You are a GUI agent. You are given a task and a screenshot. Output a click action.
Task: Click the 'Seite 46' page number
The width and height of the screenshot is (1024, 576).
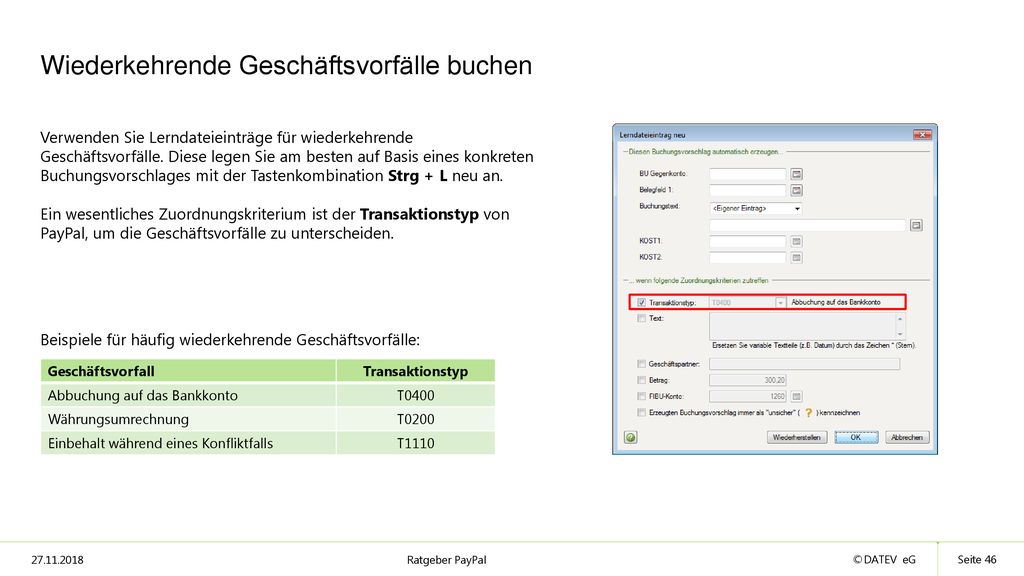[x=977, y=560]
